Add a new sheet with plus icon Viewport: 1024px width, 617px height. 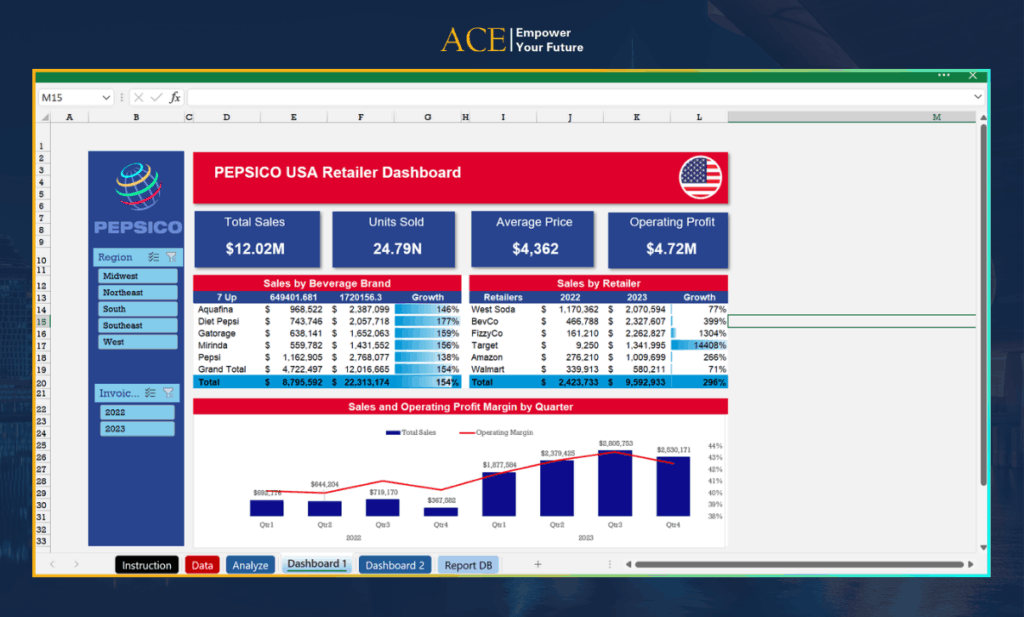[x=537, y=564]
